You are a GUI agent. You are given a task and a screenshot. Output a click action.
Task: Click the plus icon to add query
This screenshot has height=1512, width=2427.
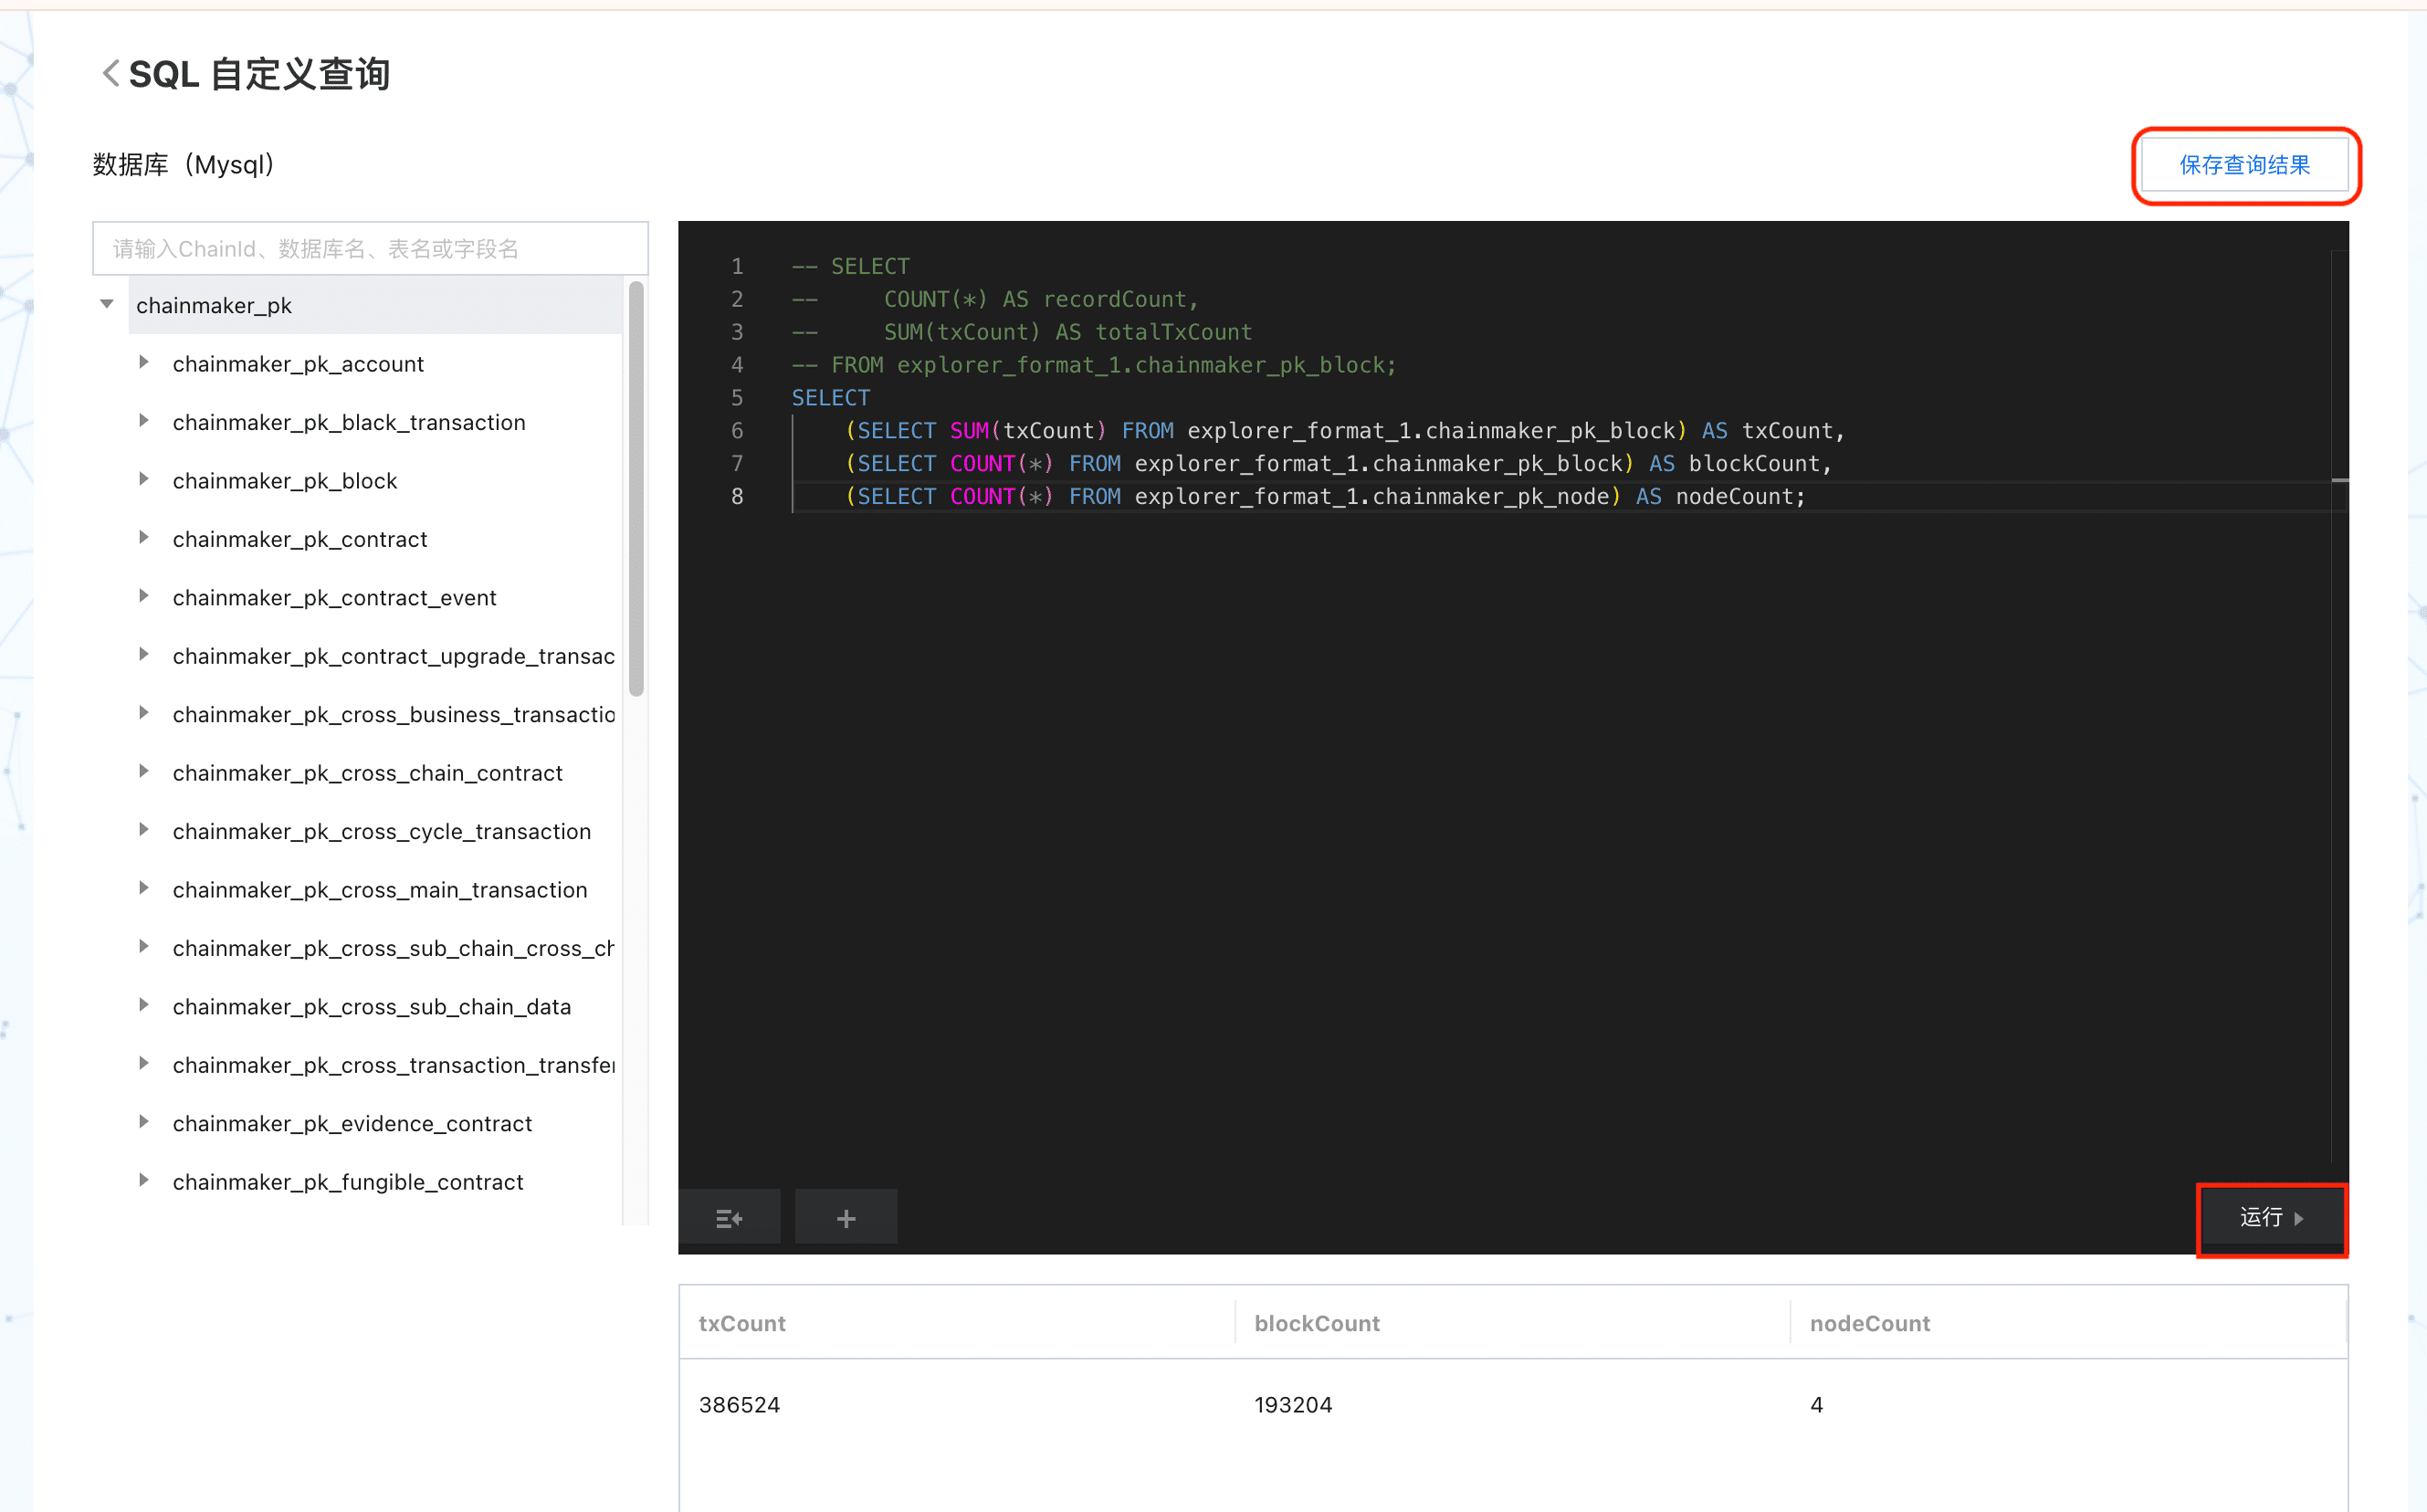[845, 1217]
